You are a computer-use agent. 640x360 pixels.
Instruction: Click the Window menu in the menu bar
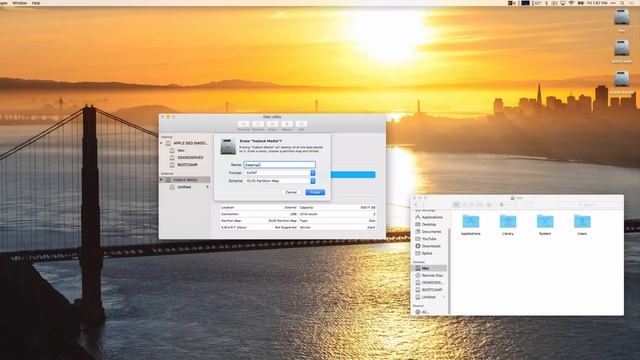20,3
